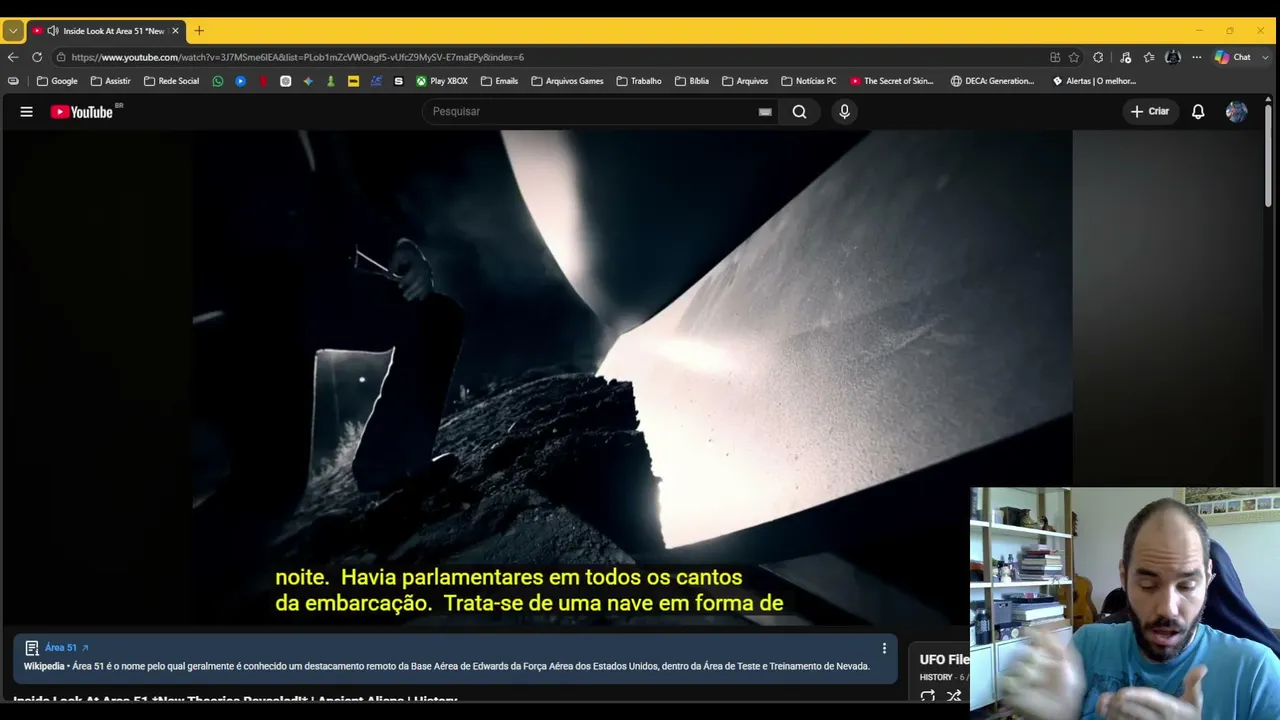Open the media music control icon
This screenshot has height=720, width=1280.
click(x=1125, y=57)
